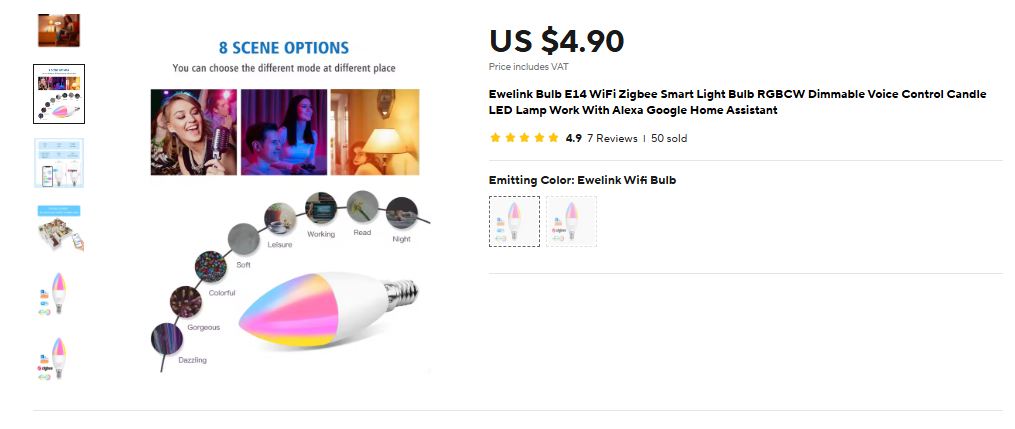Select the WiFi bulb product thumbnail
This screenshot has height=429, width=1015.
(x=53, y=294)
